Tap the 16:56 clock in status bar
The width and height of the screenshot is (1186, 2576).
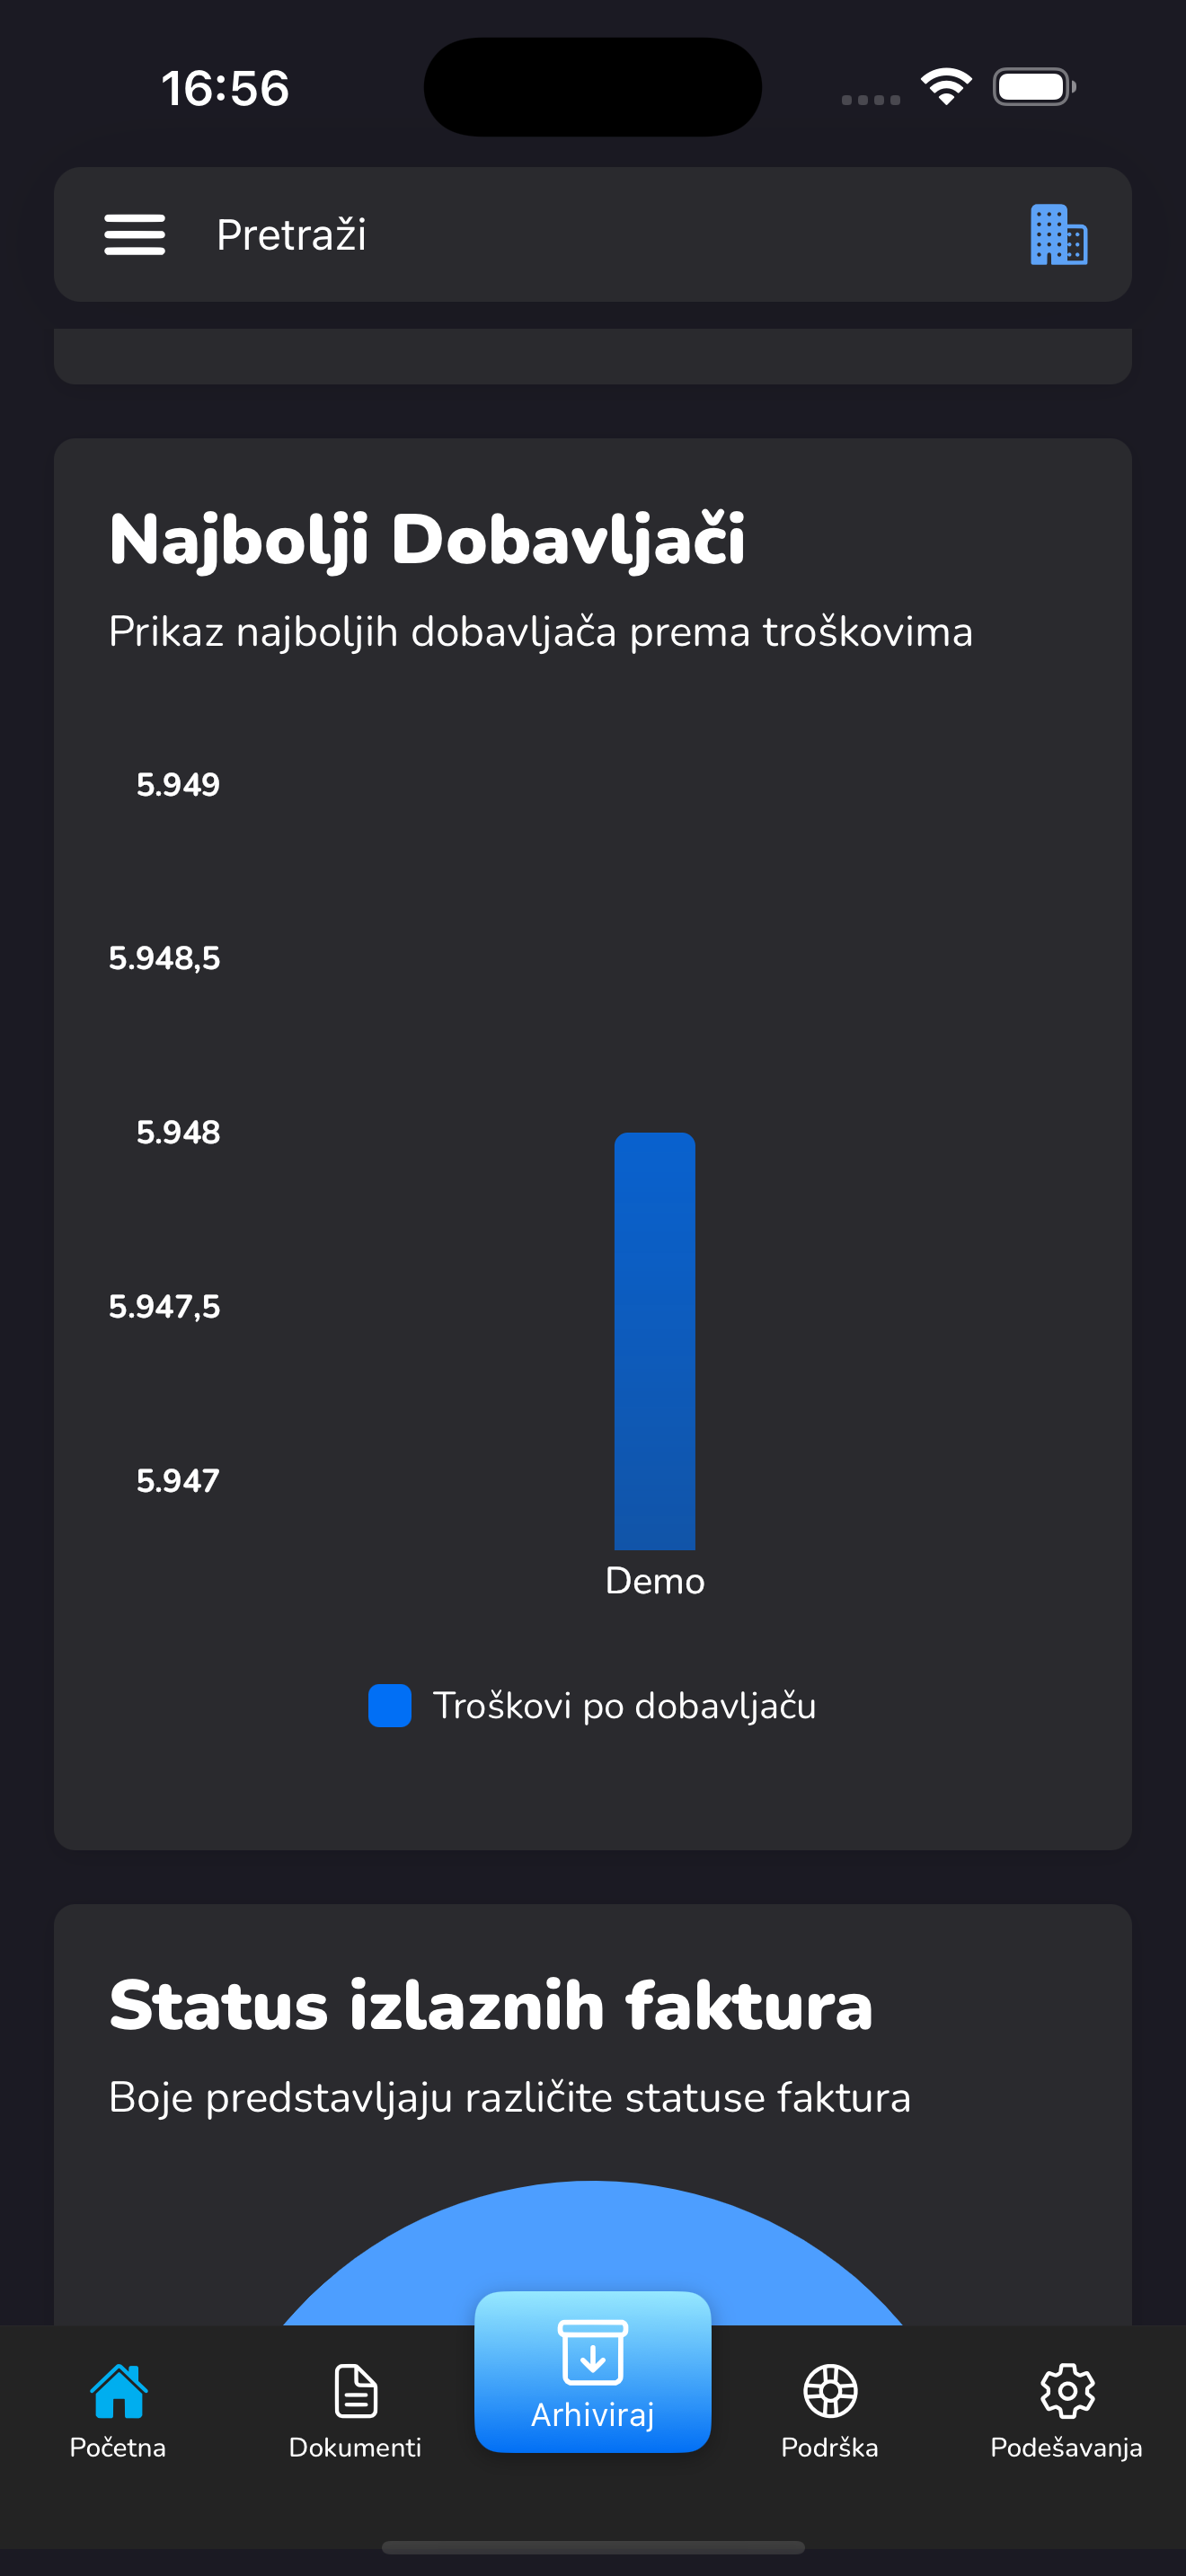point(225,88)
